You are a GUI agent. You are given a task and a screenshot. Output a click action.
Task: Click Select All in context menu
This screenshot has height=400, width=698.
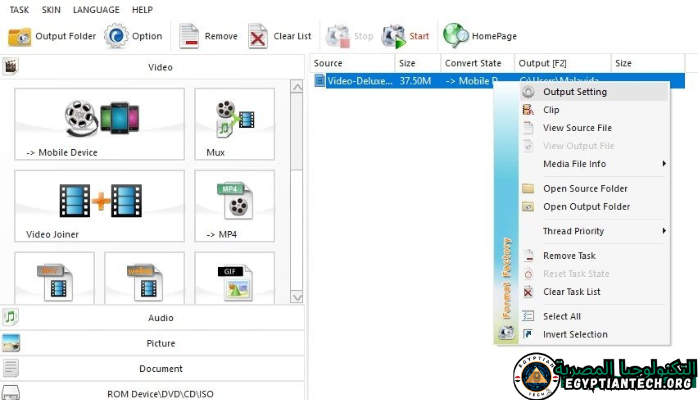pos(561,316)
